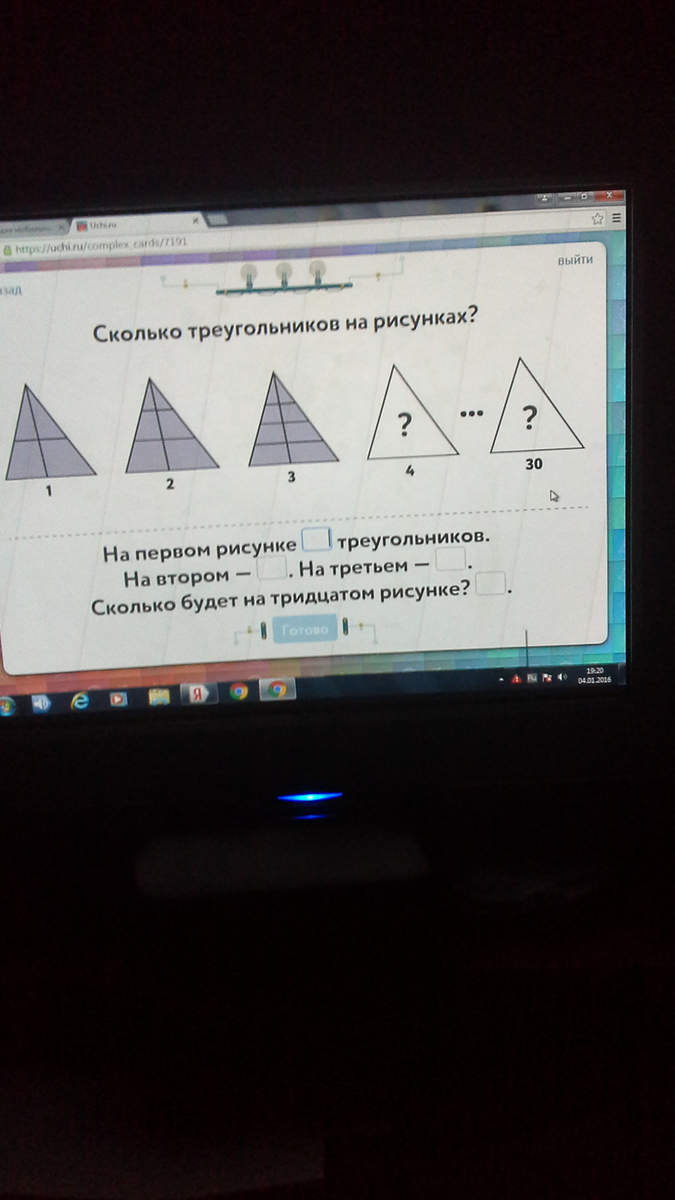Image resolution: width=675 pixels, height=1200 pixels.
Task: Click the answer box for thirtieth picture
Action: click(x=491, y=583)
